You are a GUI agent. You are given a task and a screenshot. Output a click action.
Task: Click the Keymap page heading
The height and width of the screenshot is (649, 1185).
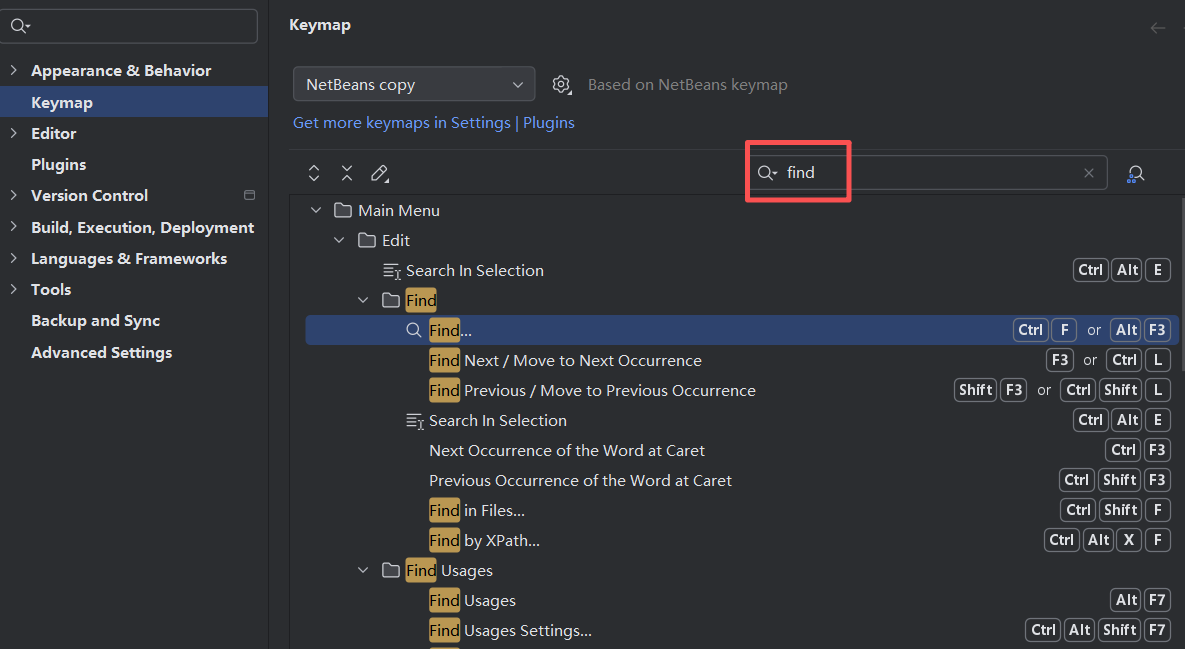click(320, 25)
